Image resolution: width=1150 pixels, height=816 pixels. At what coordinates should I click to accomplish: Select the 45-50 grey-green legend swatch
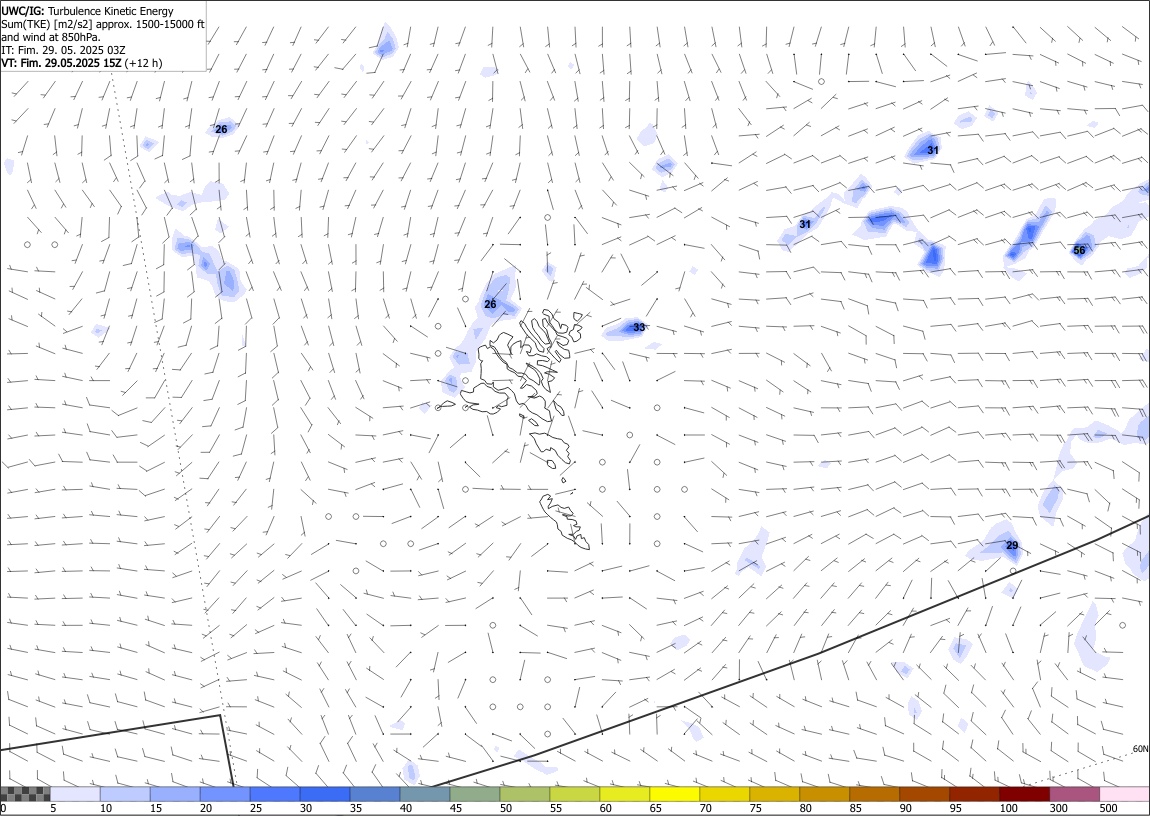(x=475, y=794)
